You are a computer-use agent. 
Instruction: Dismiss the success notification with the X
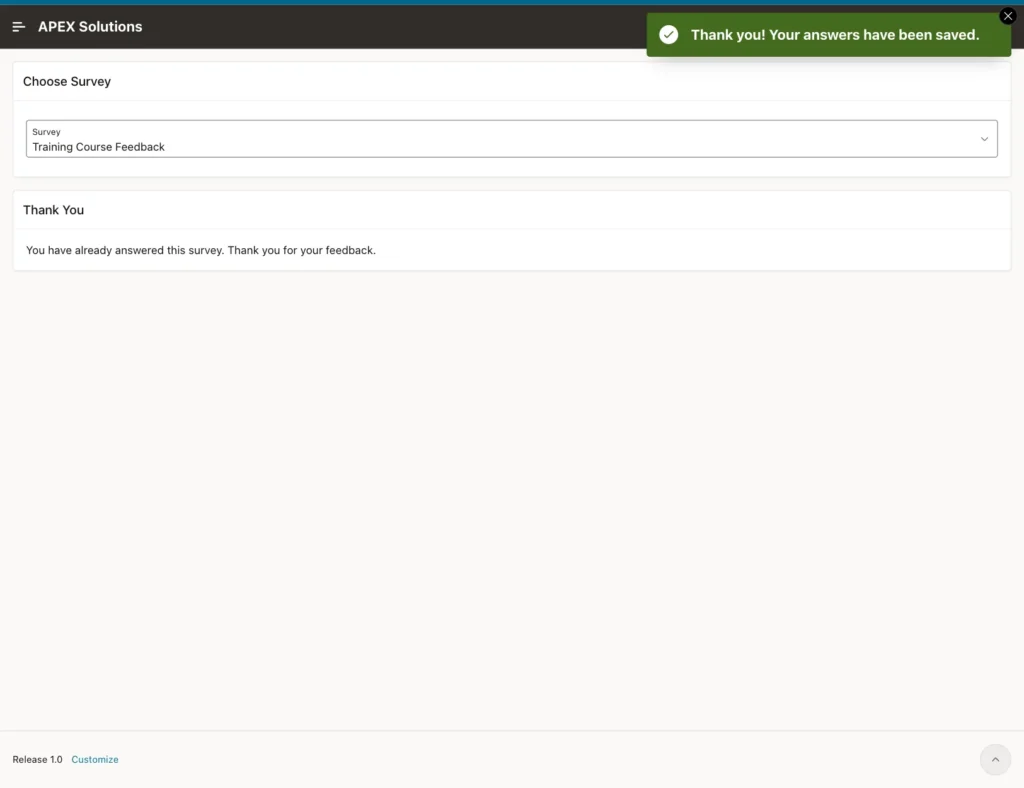click(x=1008, y=16)
